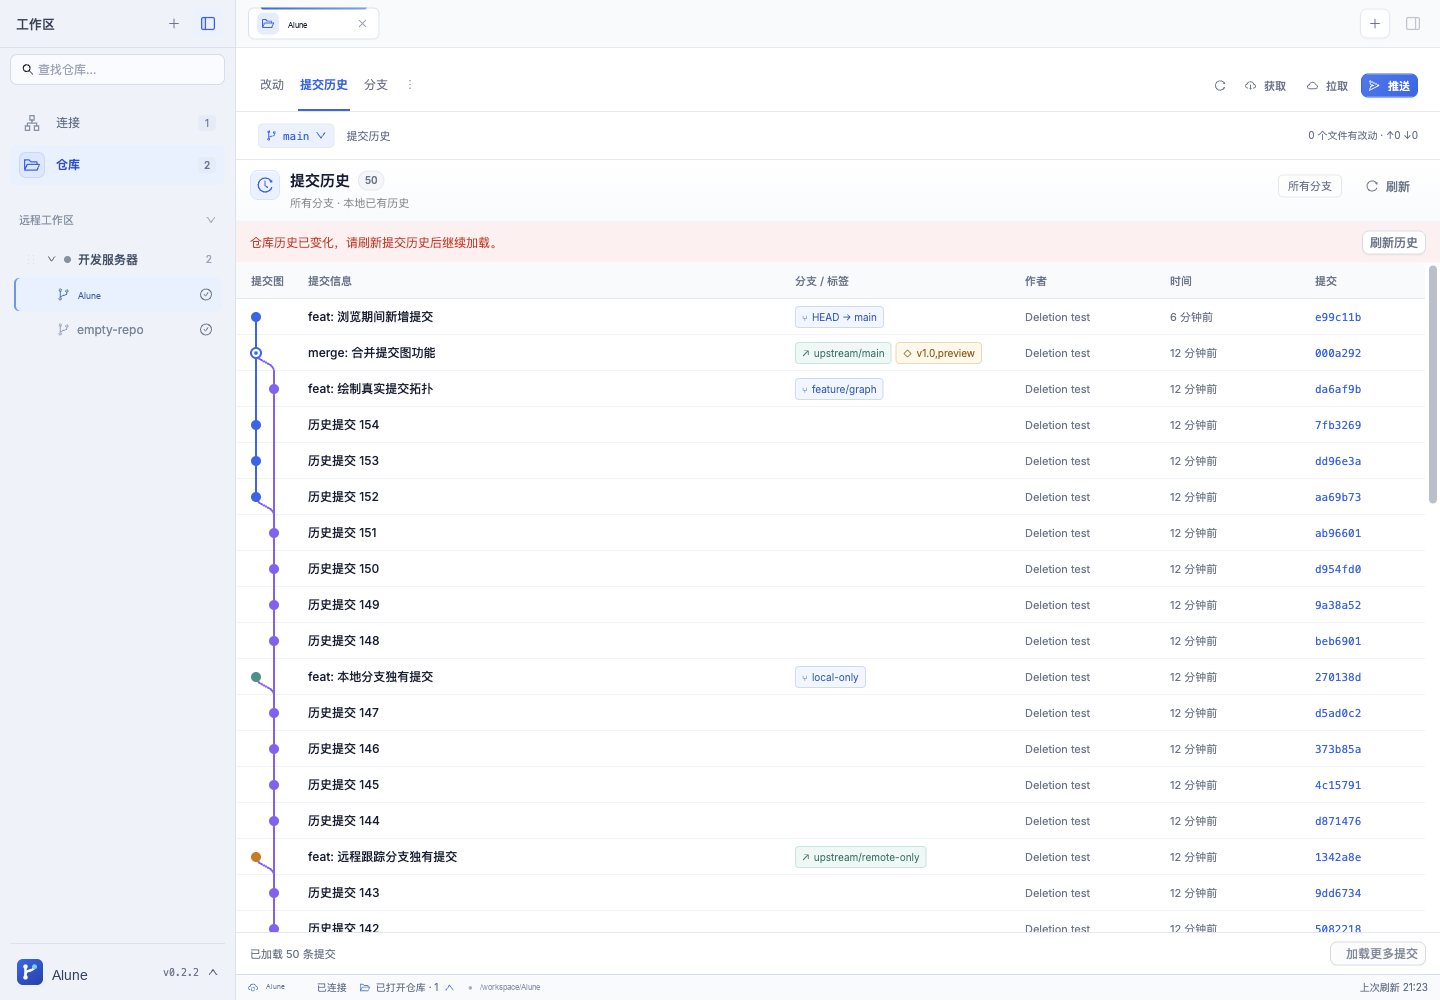The height and width of the screenshot is (1000, 1440).
Task: Click the 刷新 button
Action: click(1388, 186)
